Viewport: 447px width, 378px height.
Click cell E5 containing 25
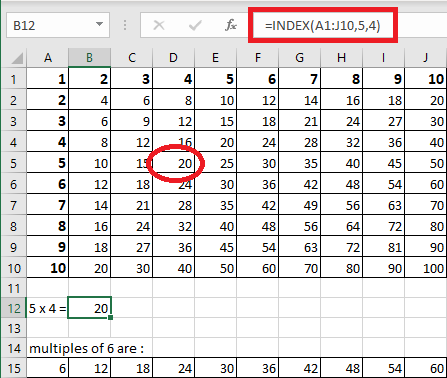pos(216,163)
